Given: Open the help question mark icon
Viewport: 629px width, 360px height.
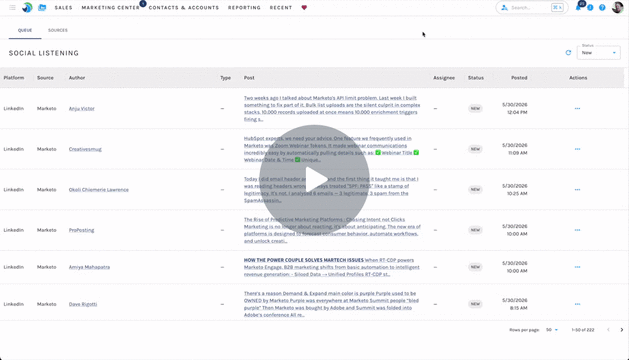Looking at the screenshot, I should coord(602,8).
